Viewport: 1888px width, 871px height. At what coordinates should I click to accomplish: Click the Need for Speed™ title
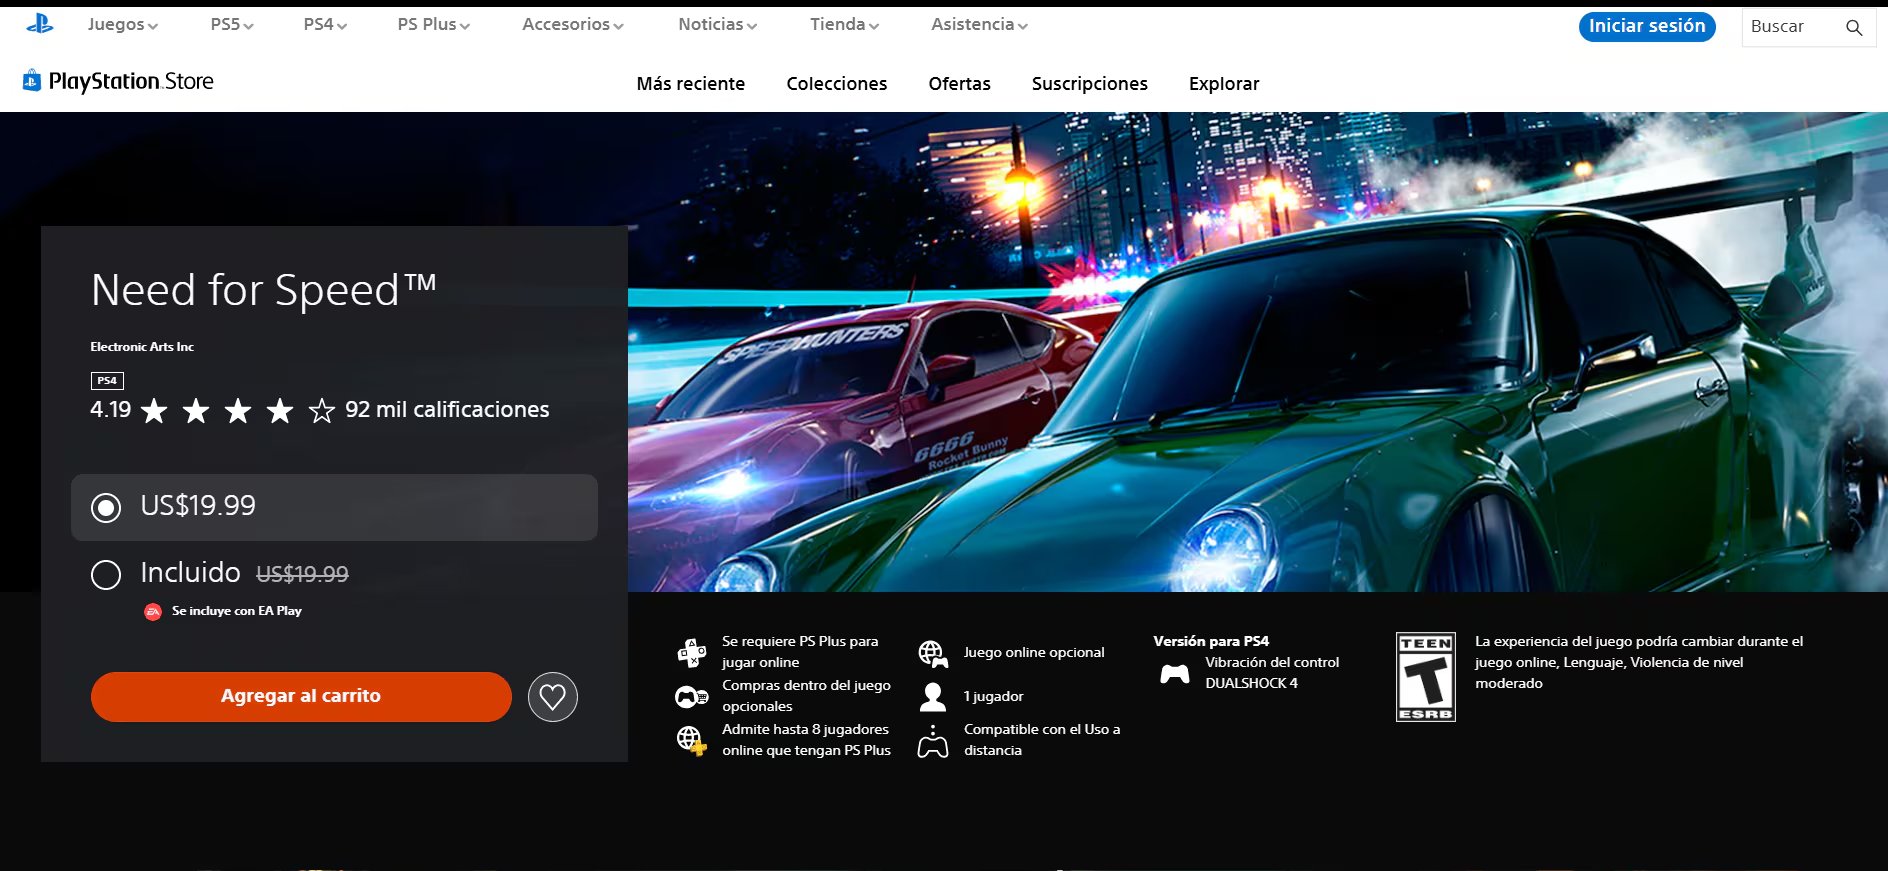[x=264, y=290]
